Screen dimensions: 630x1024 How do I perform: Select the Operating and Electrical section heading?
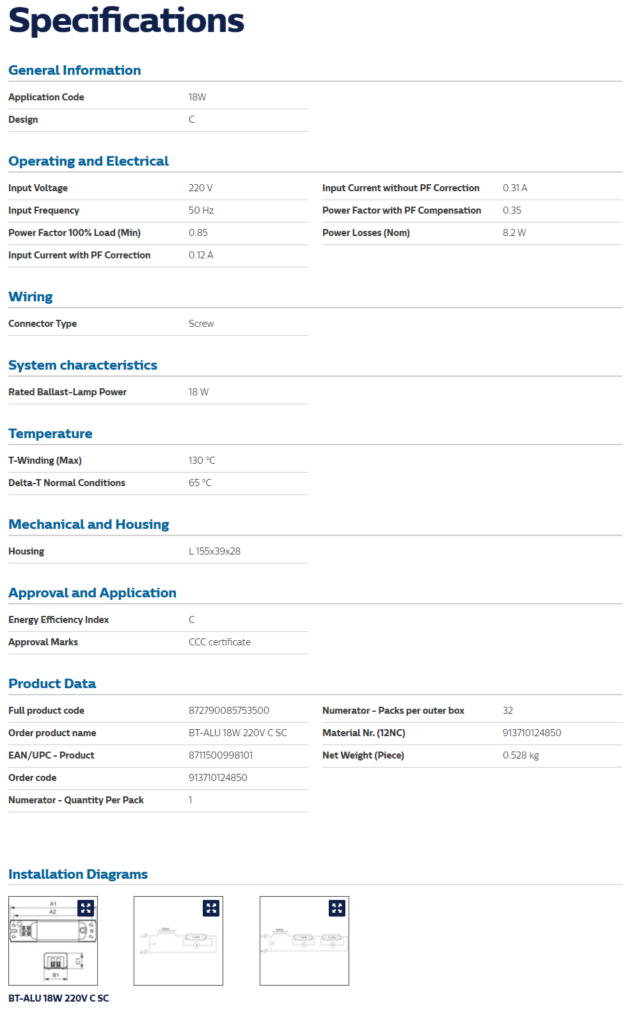[x=88, y=161]
